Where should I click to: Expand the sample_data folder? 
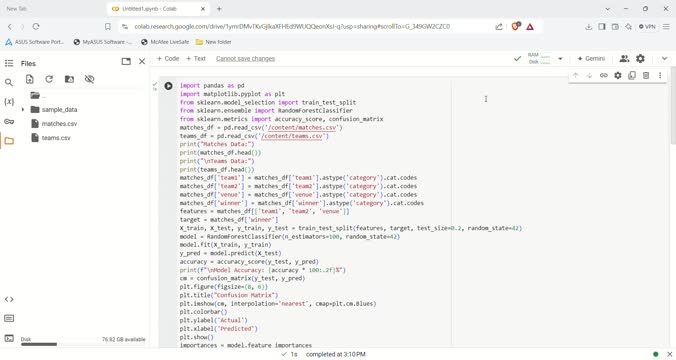click(23, 110)
